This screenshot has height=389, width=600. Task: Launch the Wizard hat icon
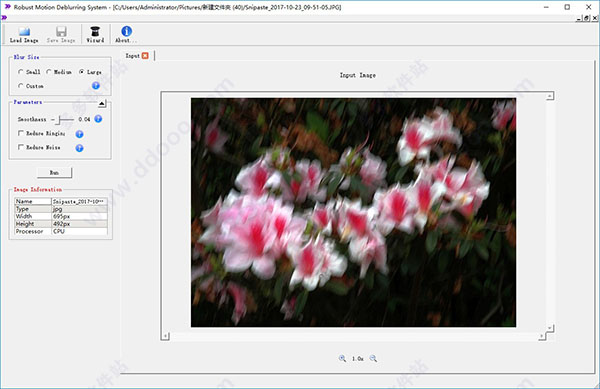[95, 34]
